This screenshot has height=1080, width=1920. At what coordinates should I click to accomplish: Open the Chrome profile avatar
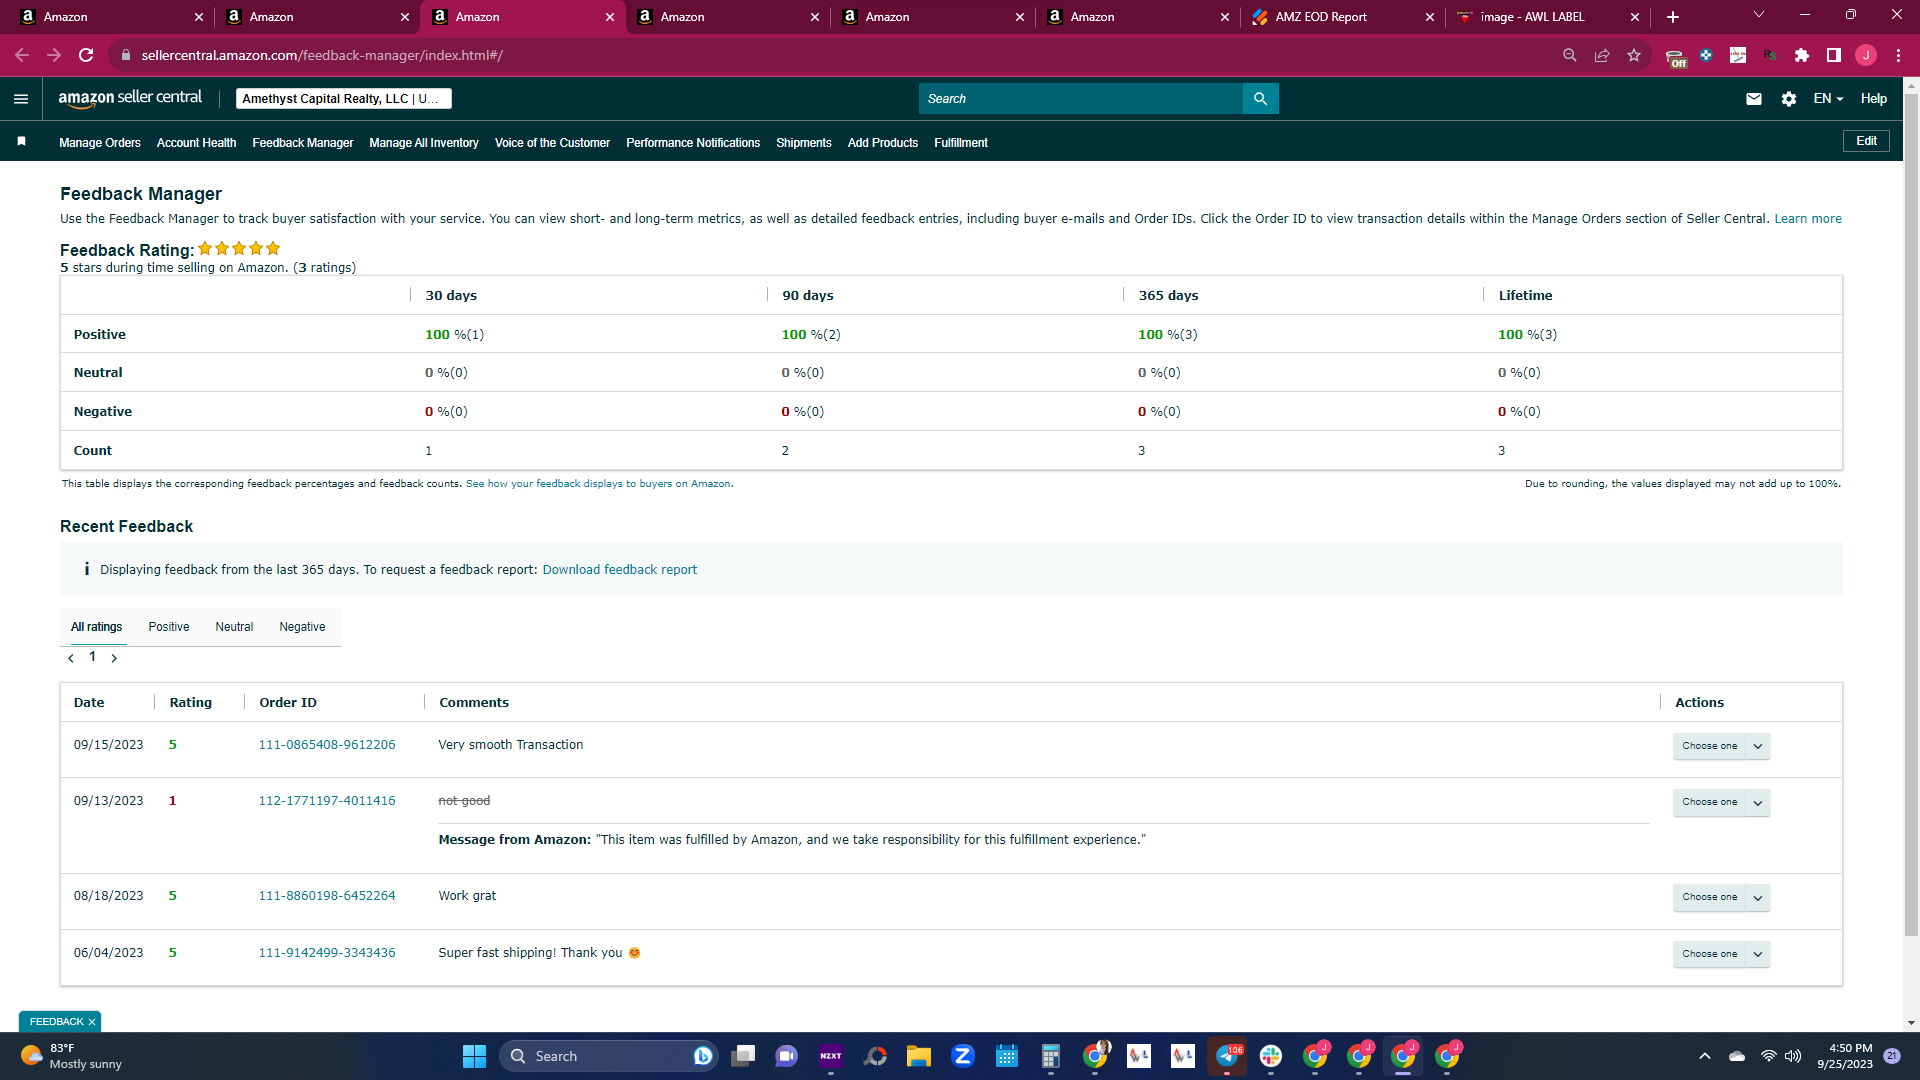click(x=1866, y=55)
